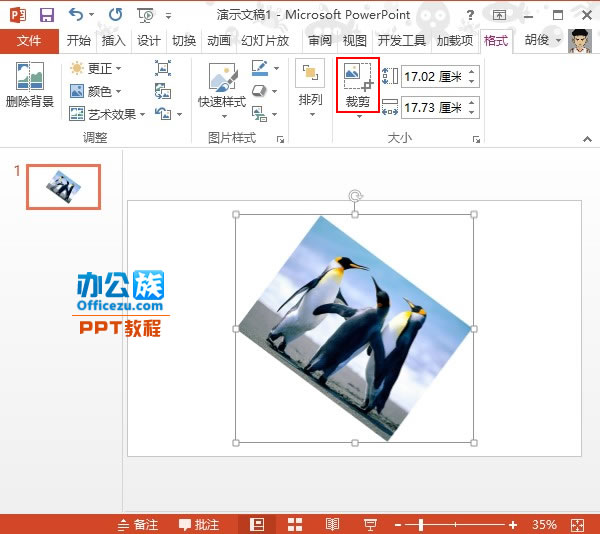Click the reset picture icon

(x=163, y=114)
